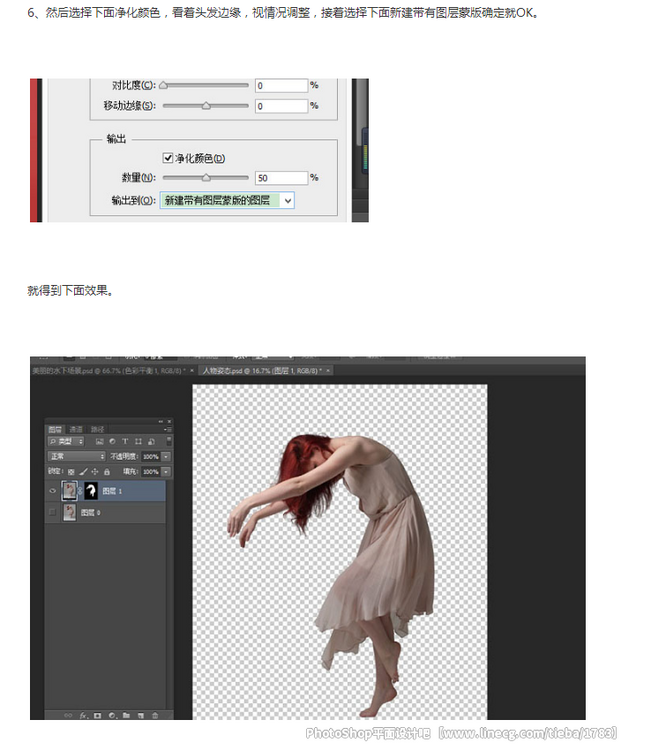The image size is (666, 750).
Task: Open blend mode 正常 dropdown
Action: pos(77,456)
